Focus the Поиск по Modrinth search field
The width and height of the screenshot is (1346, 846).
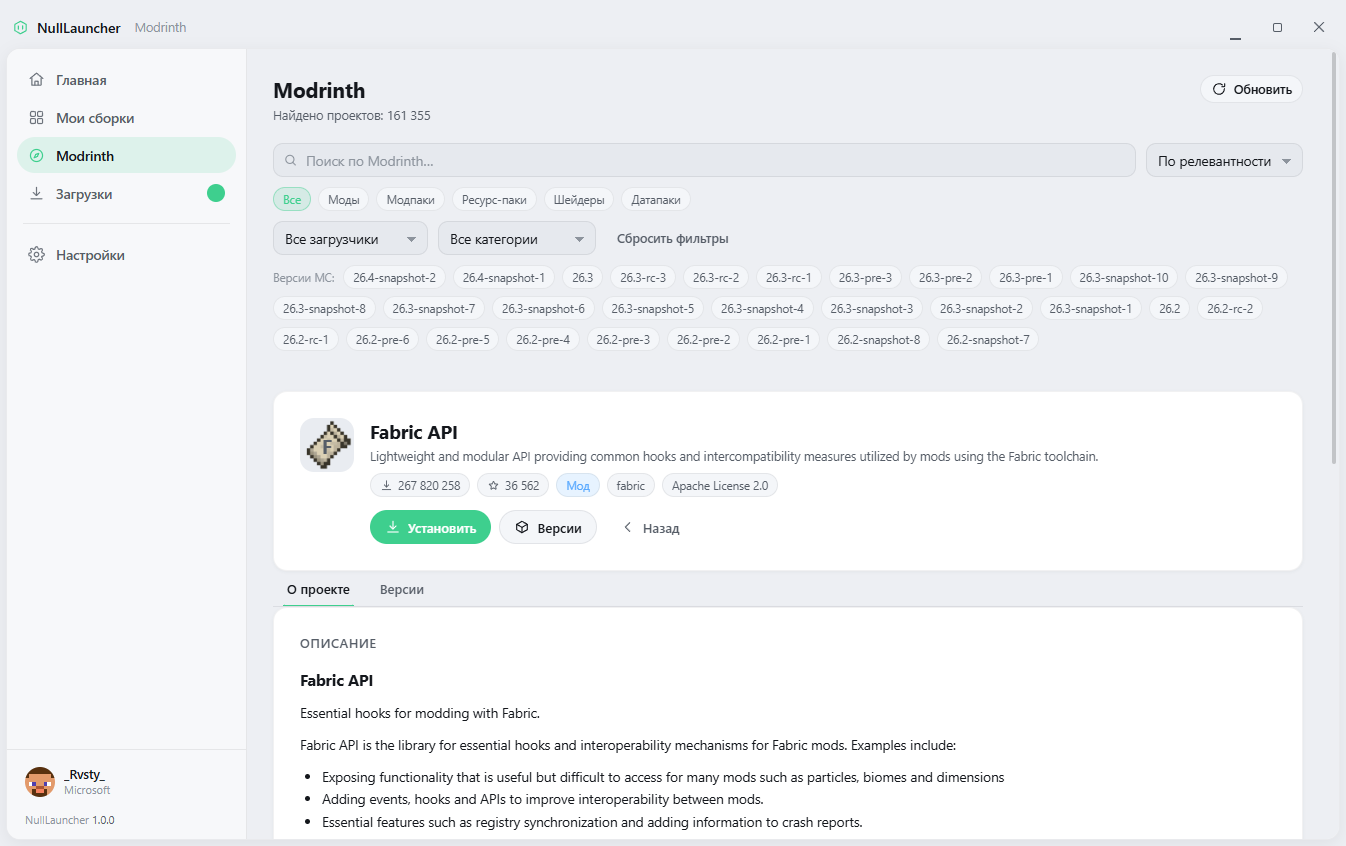click(704, 161)
